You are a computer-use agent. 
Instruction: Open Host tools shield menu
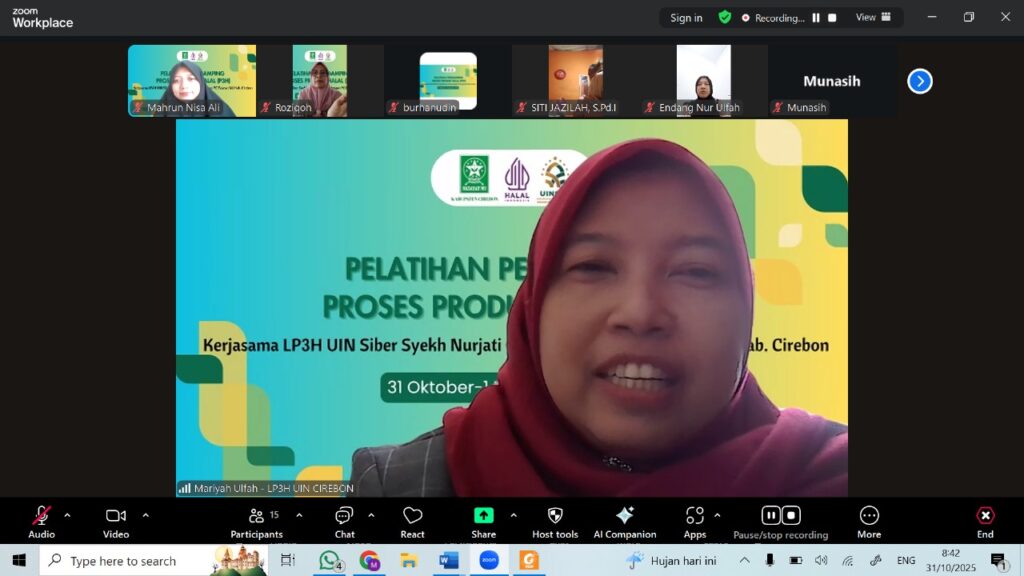[555, 518]
